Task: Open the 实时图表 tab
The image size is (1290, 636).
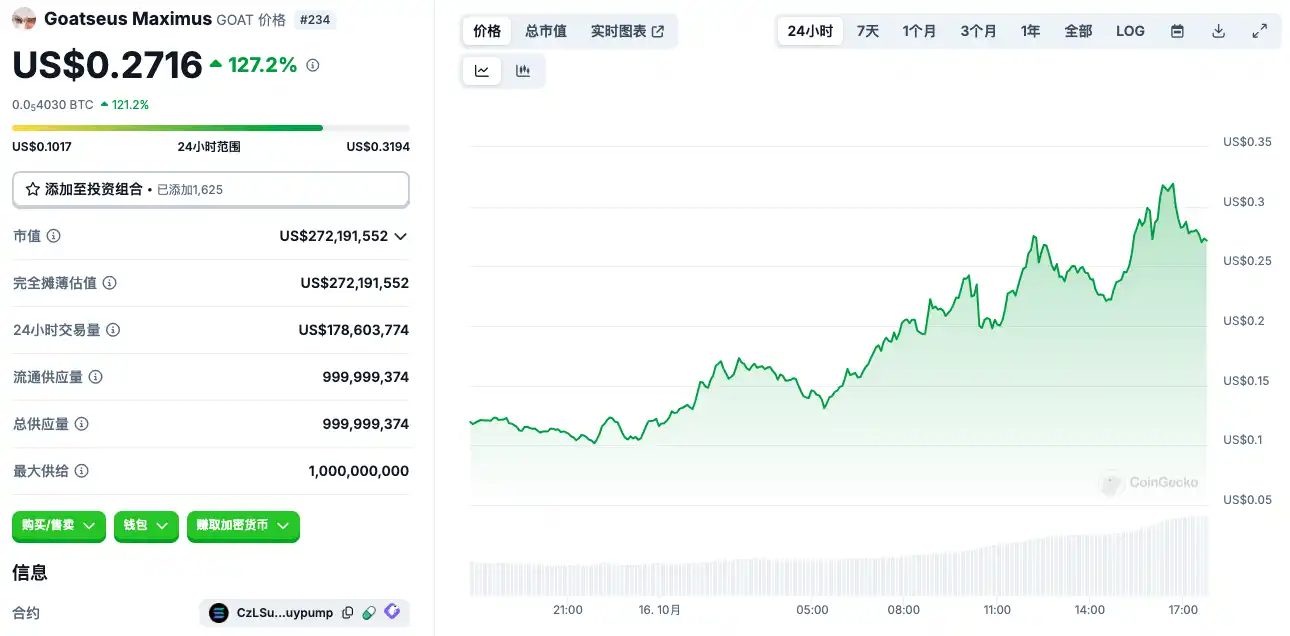Action: point(627,31)
